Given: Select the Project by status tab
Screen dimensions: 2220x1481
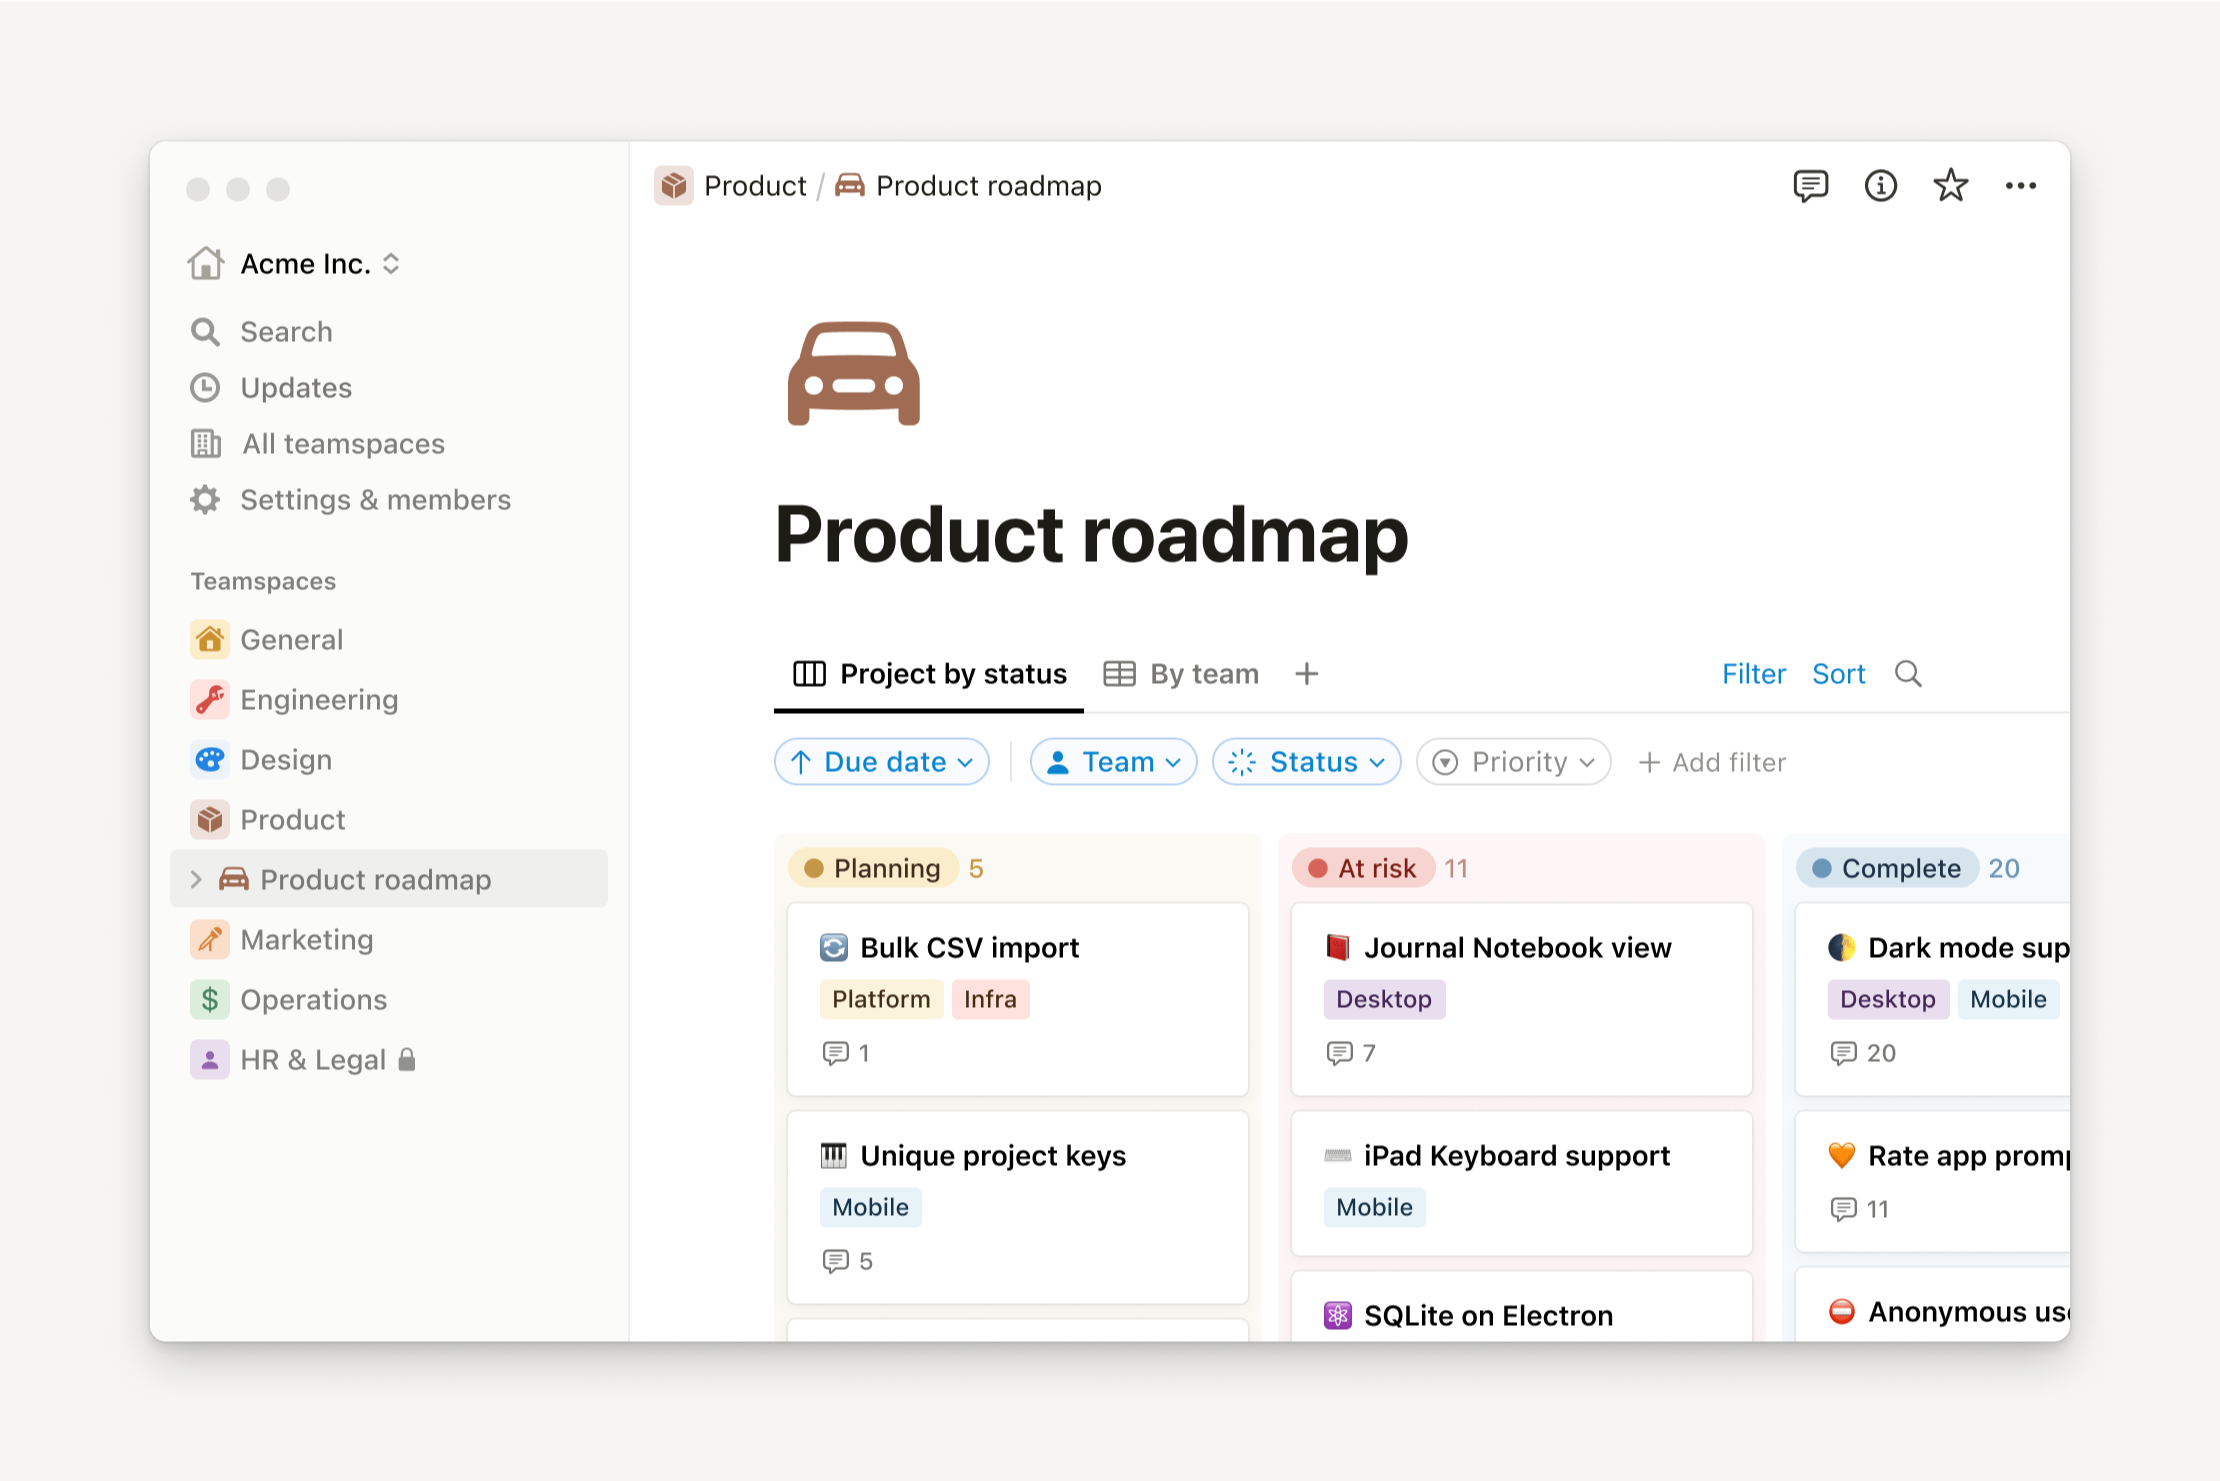Looking at the screenshot, I should coord(930,674).
